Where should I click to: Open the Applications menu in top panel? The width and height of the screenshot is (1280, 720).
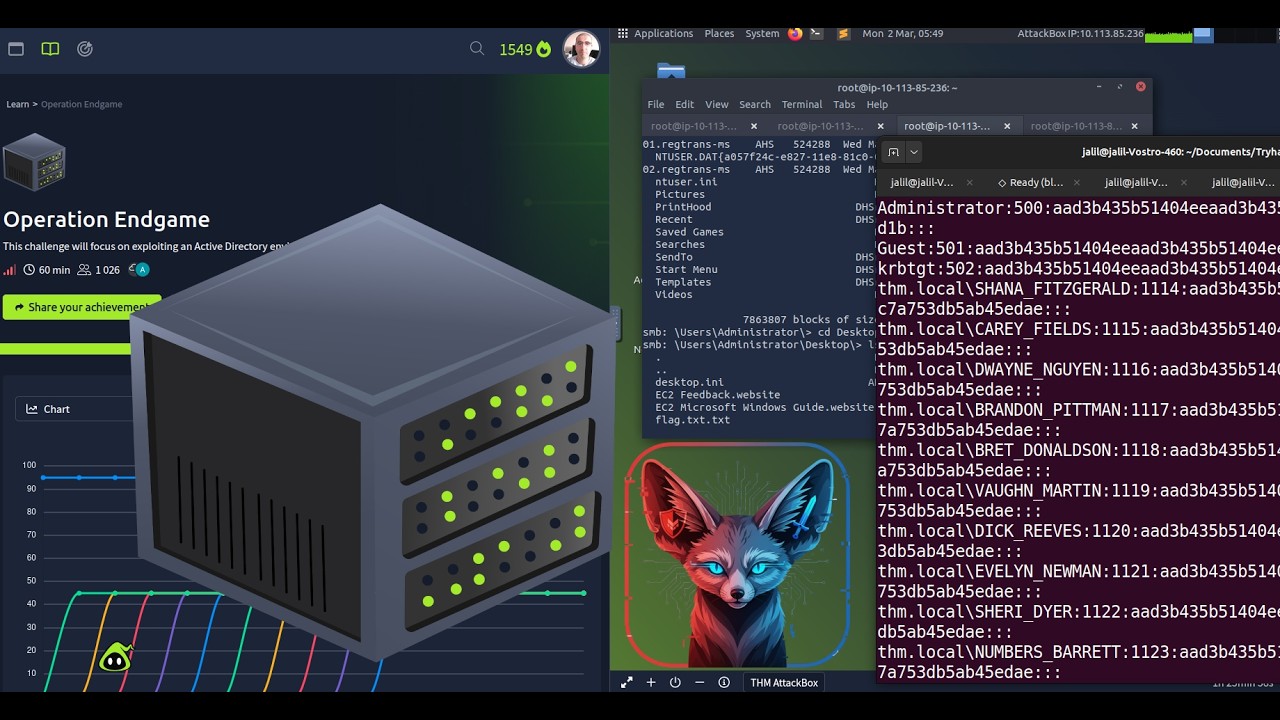point(663,33)
